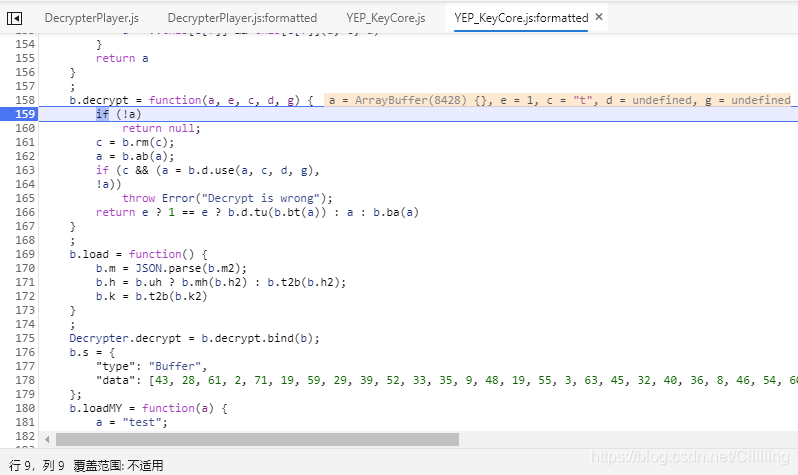
Task: Click the "if" keyword on line 159
Action: (102, 114)
